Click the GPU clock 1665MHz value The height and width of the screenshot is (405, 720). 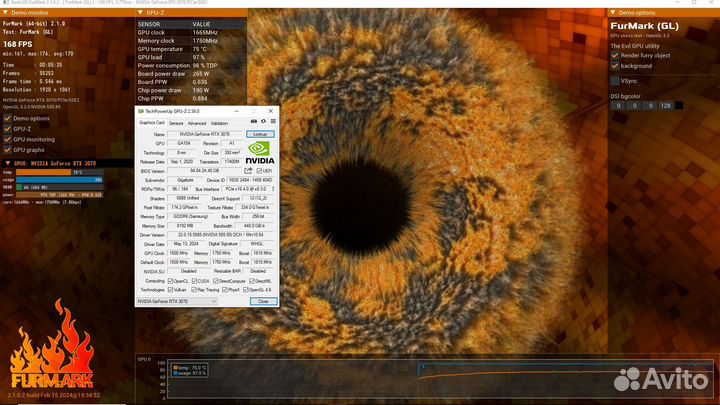(205, 33)
